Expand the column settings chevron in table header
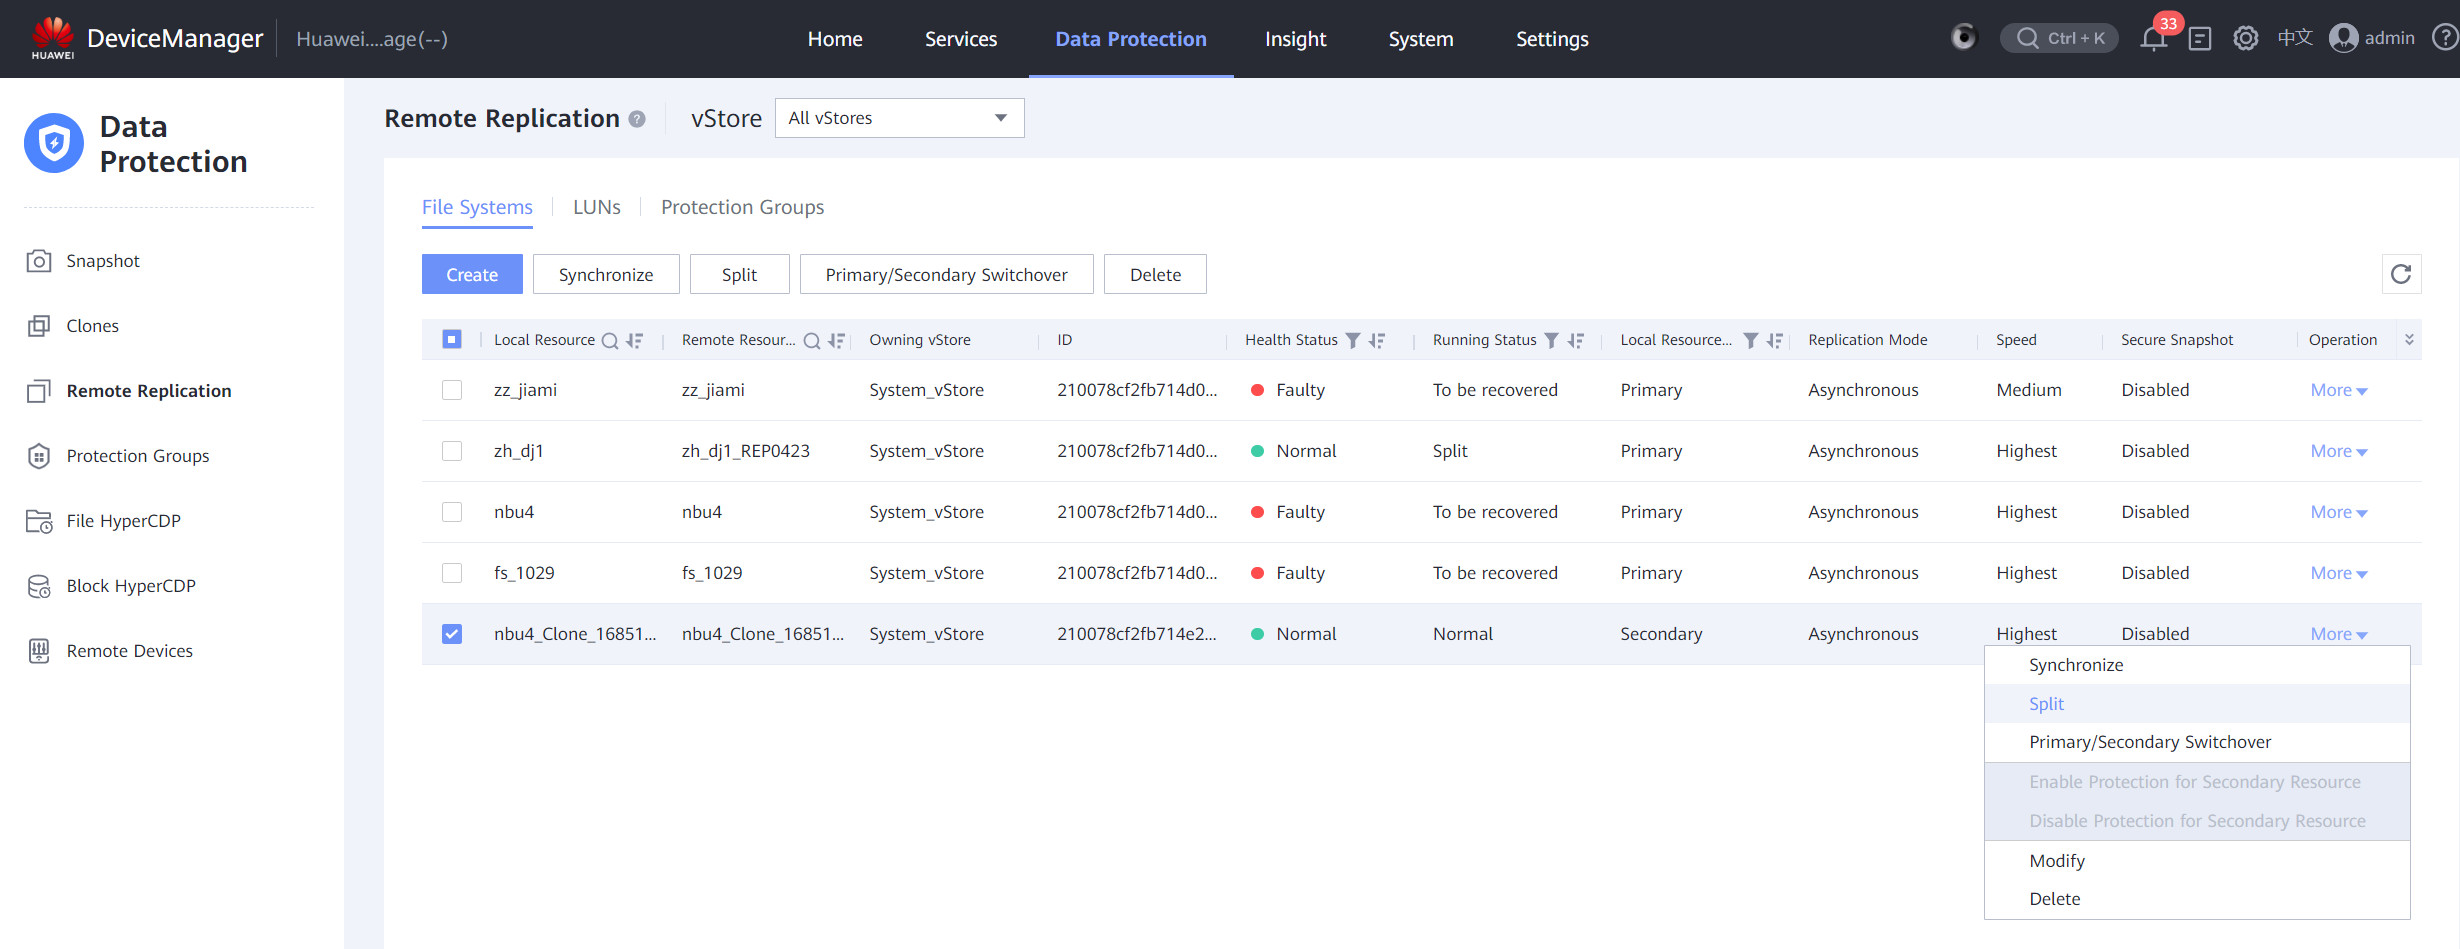Viewport: 2460px width, 949px height. tap(2409, 340)
